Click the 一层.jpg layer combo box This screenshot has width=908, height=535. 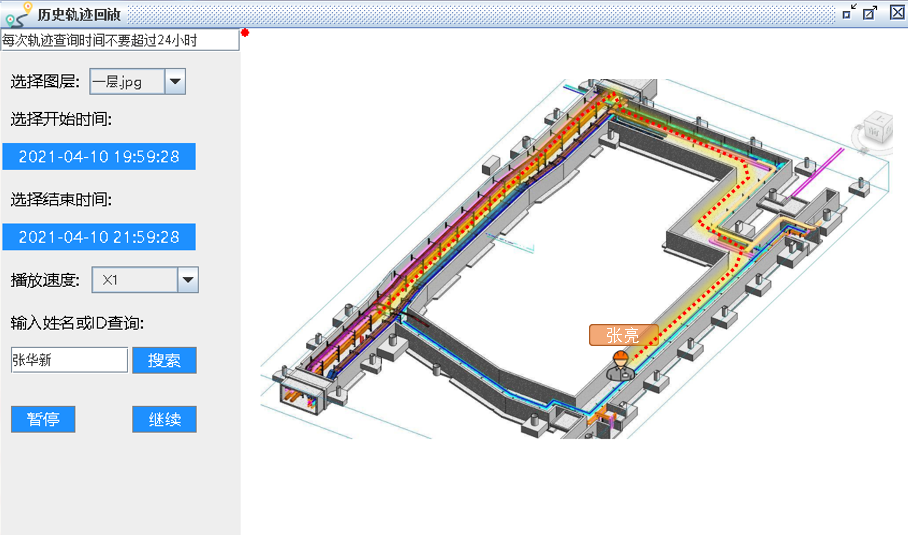(127, 82)
